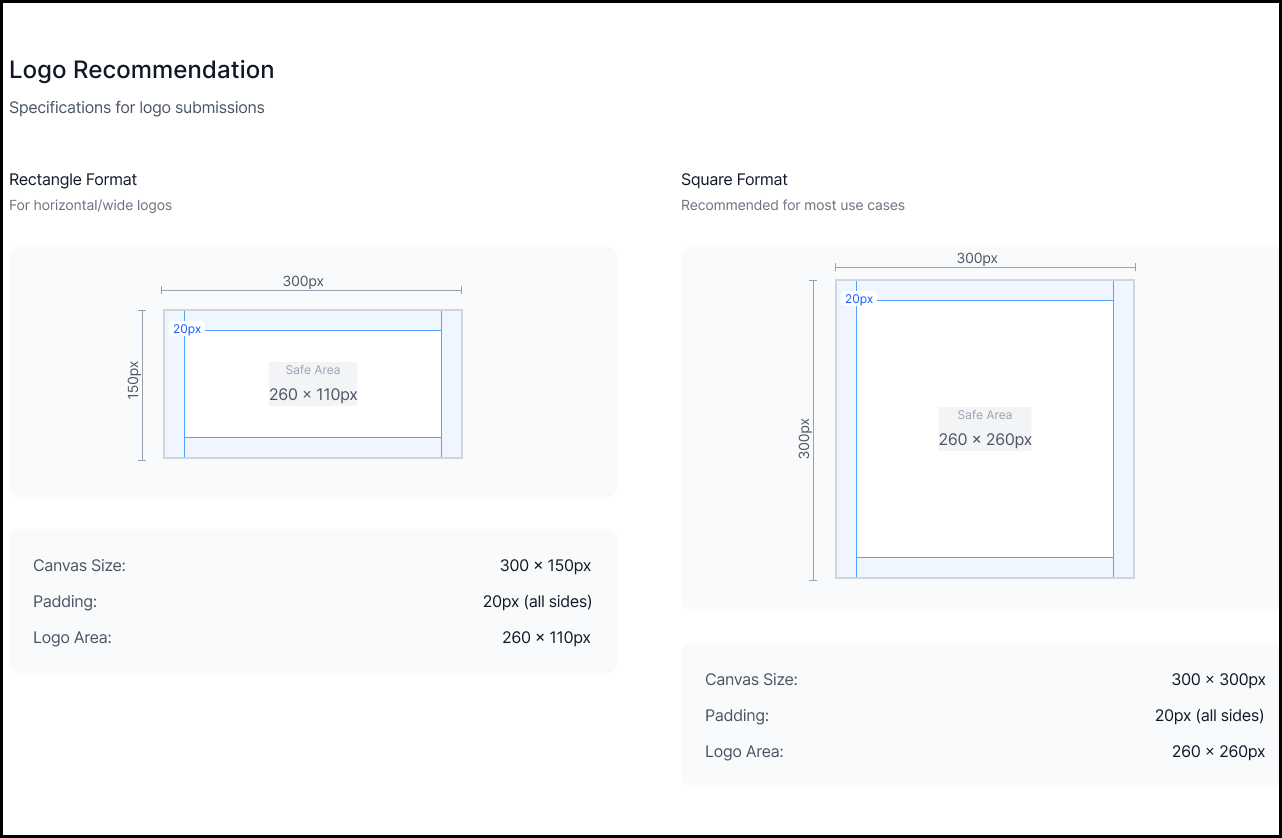Select the Rectangle Format section title
This screenshot has width=1282, height=838.
click(73, 180)
